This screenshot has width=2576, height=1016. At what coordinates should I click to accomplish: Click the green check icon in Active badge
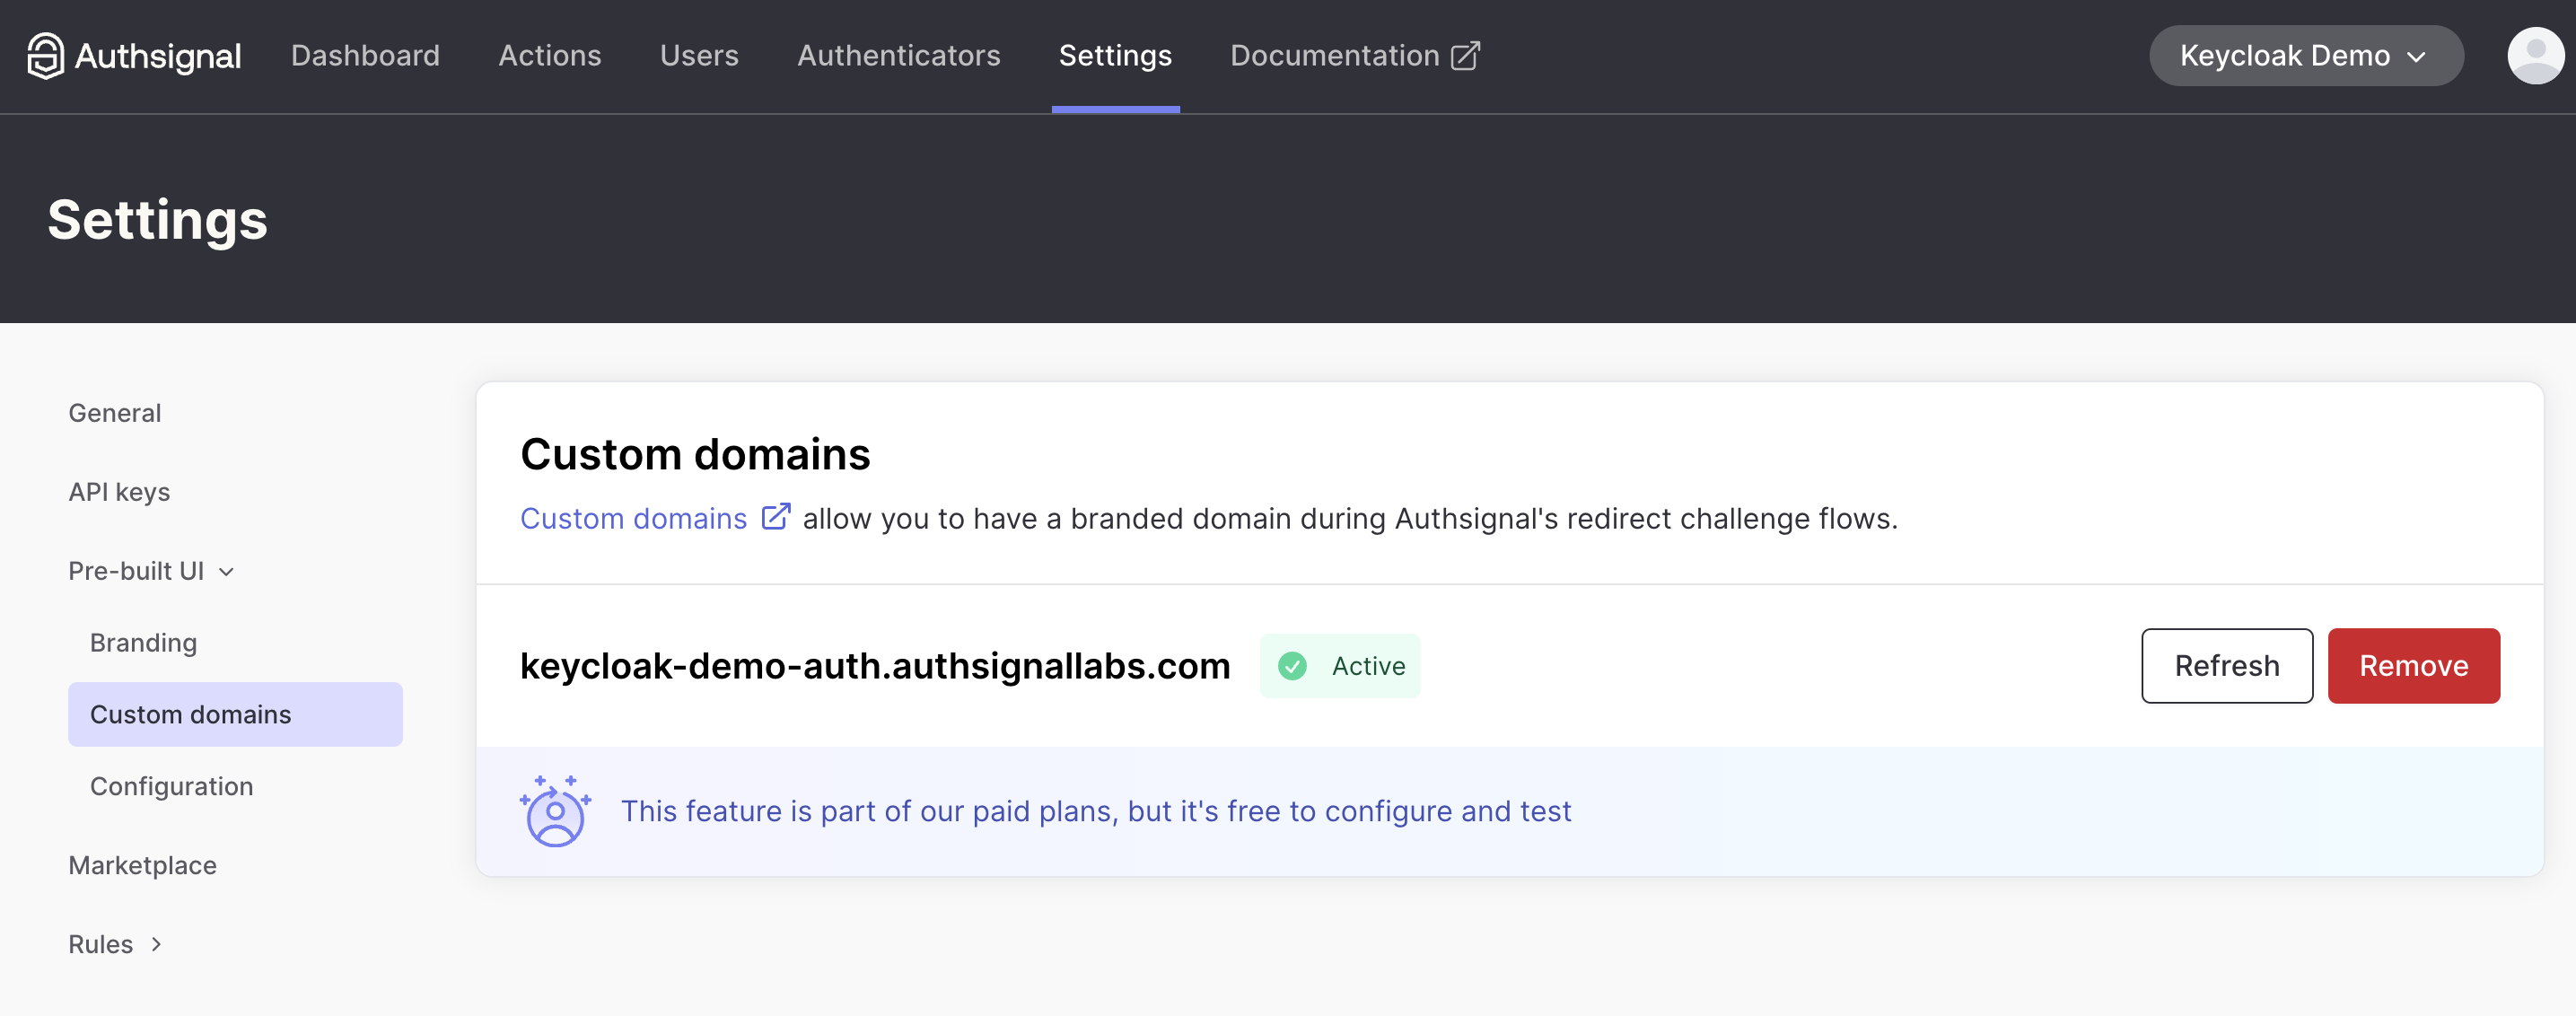[x=1292, y=666]
